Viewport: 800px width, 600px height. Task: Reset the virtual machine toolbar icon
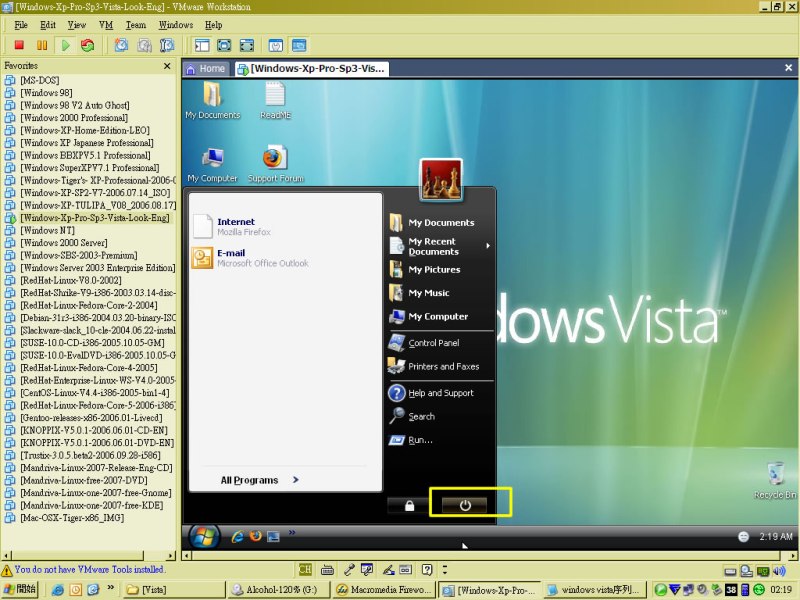point(88,45)
